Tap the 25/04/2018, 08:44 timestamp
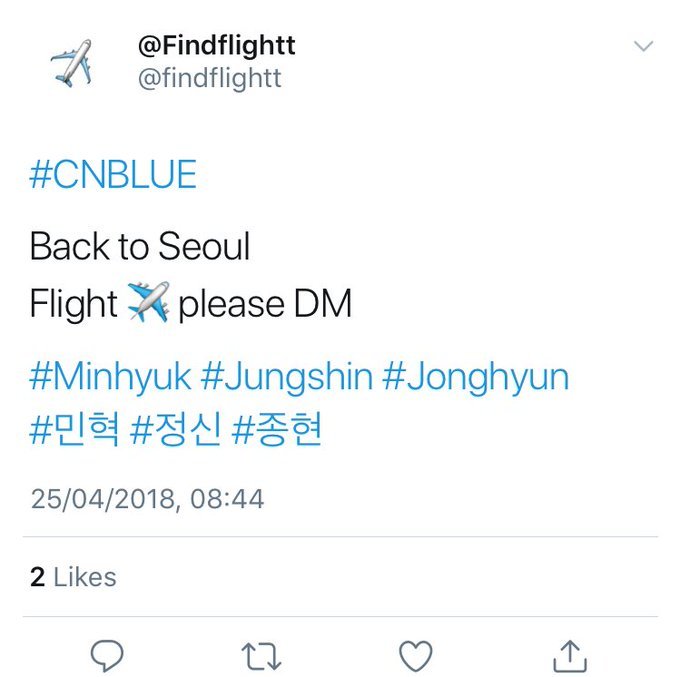The image size is (680, 677). (147, 499)
